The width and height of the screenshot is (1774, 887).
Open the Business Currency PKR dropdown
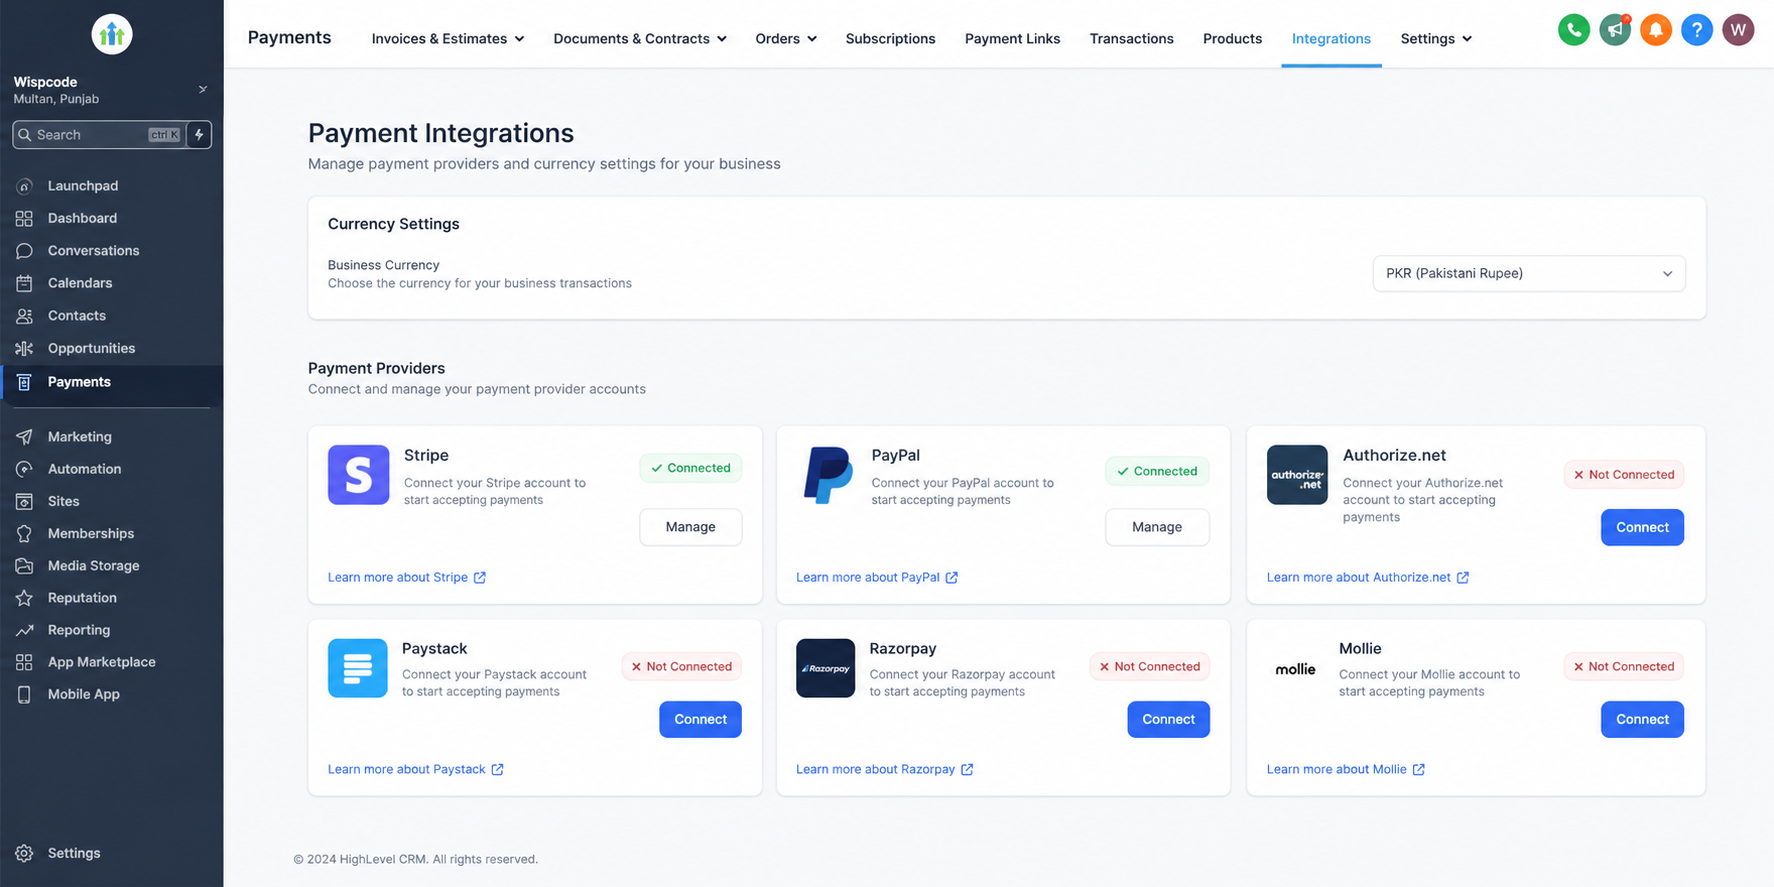pos(1529,274)
